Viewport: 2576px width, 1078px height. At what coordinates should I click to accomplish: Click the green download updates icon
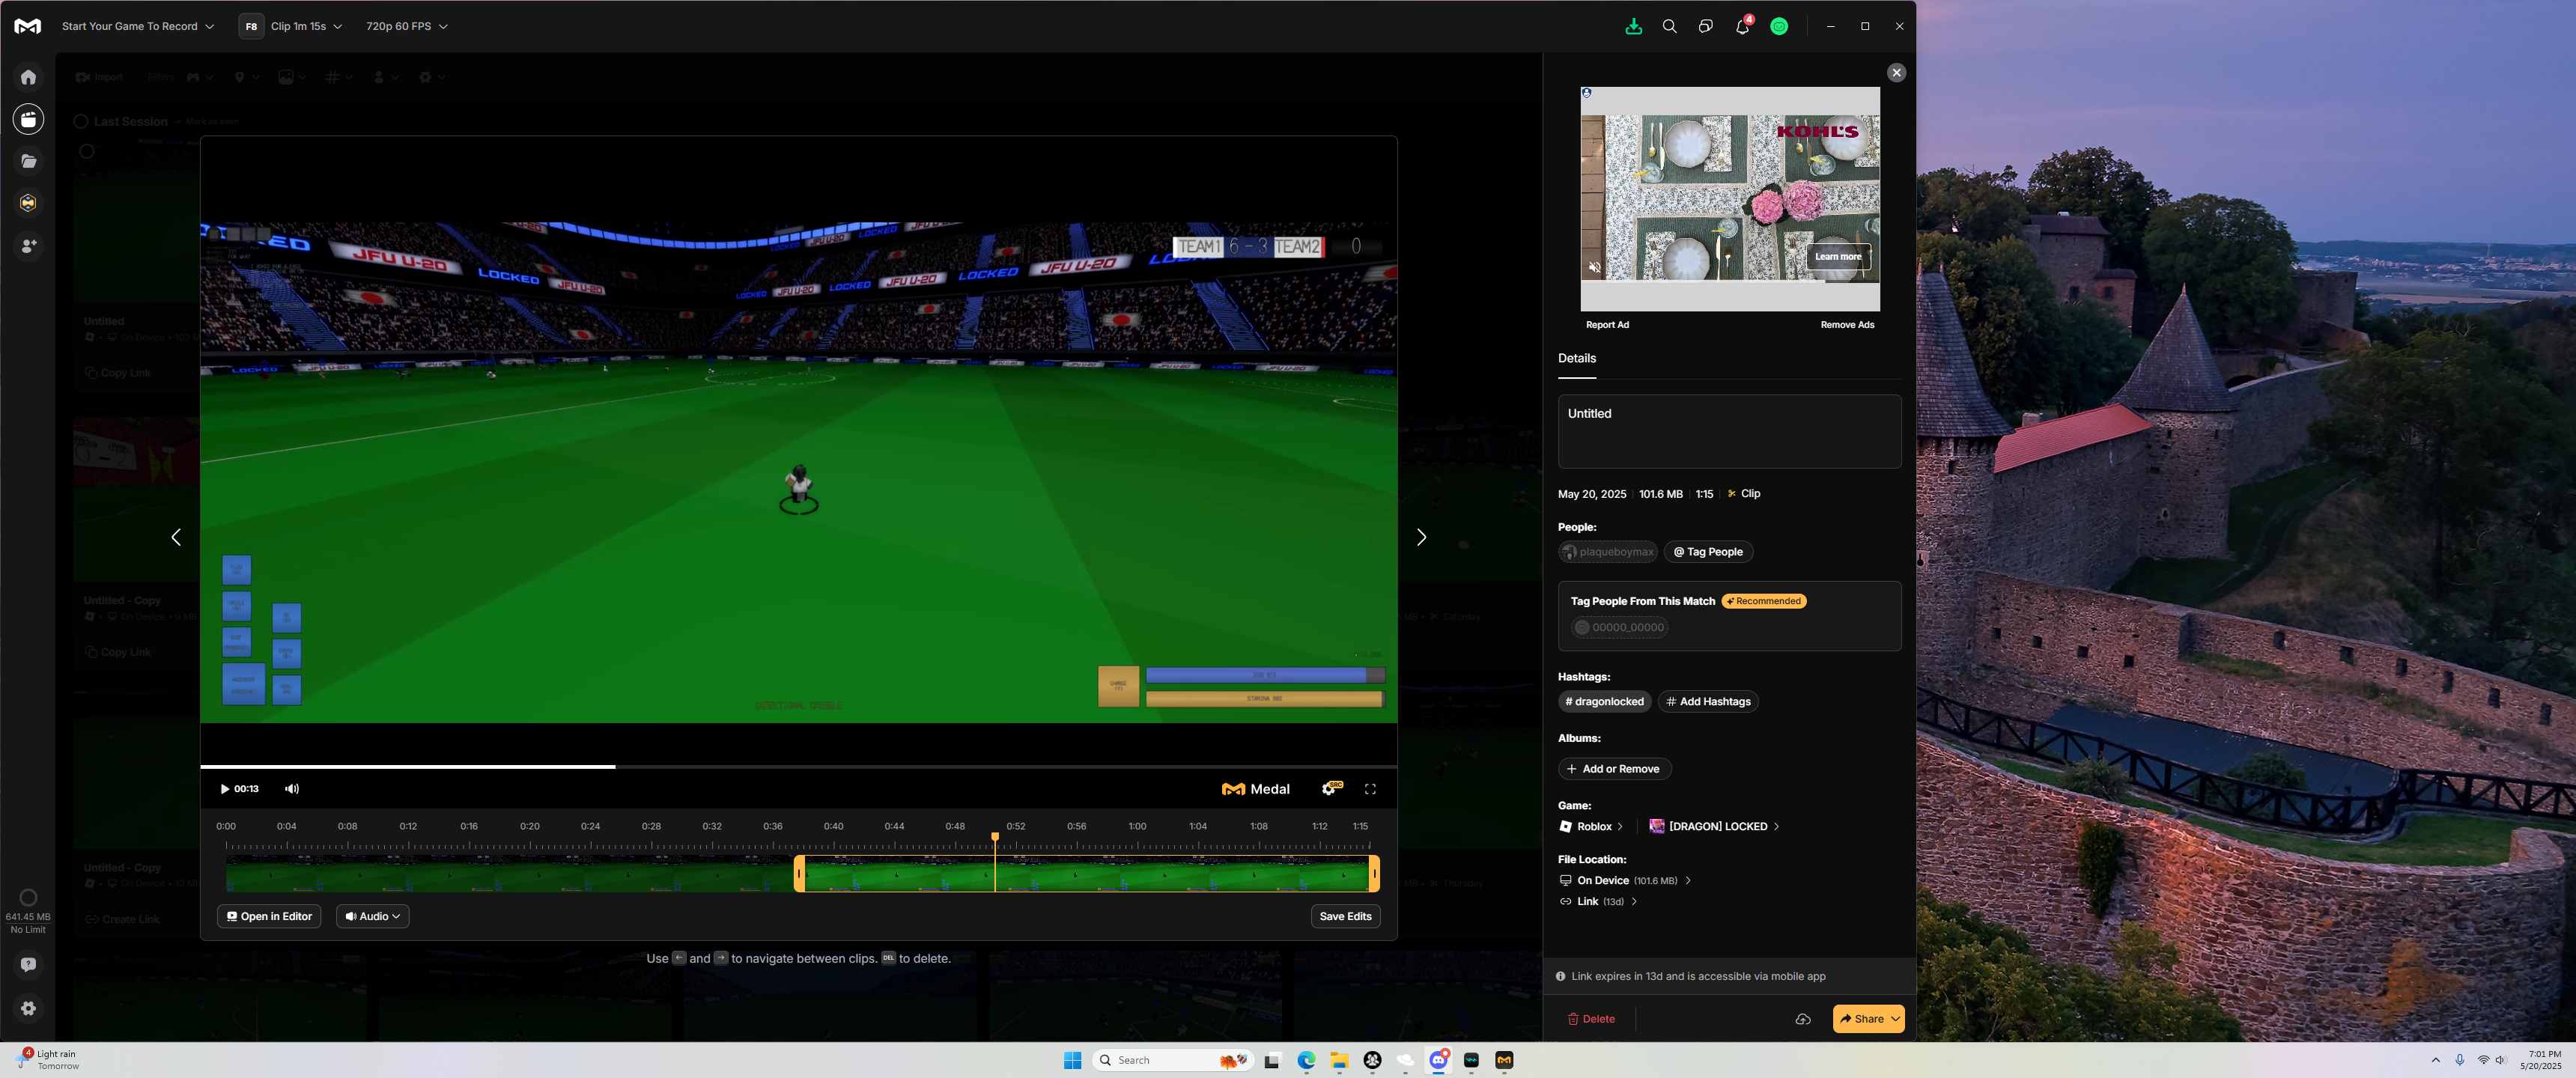click(x=1633, y=27)
